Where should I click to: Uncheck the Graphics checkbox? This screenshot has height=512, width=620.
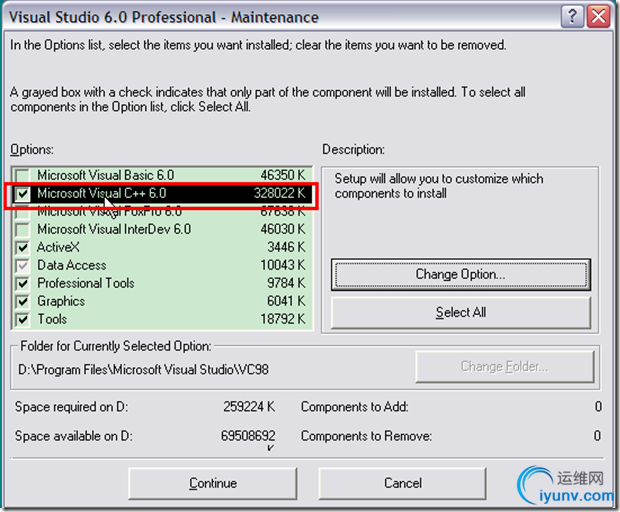23,301
